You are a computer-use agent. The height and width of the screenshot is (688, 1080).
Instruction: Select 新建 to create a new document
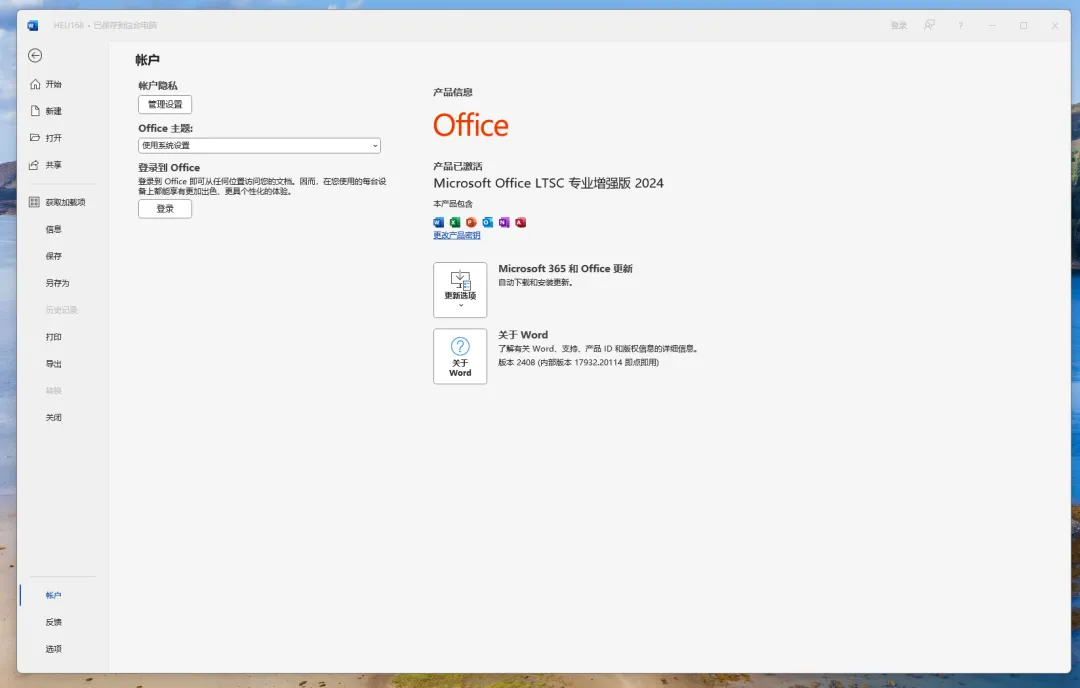[x=46, y=111]
